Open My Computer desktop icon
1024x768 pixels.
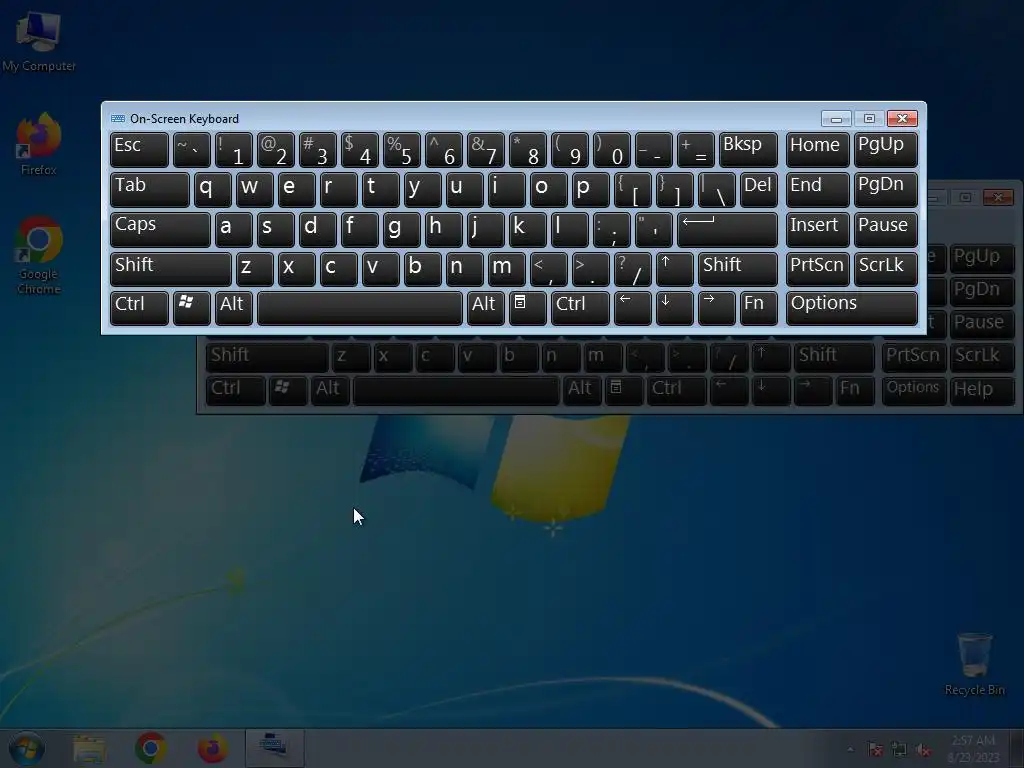(x=39, y=42)
